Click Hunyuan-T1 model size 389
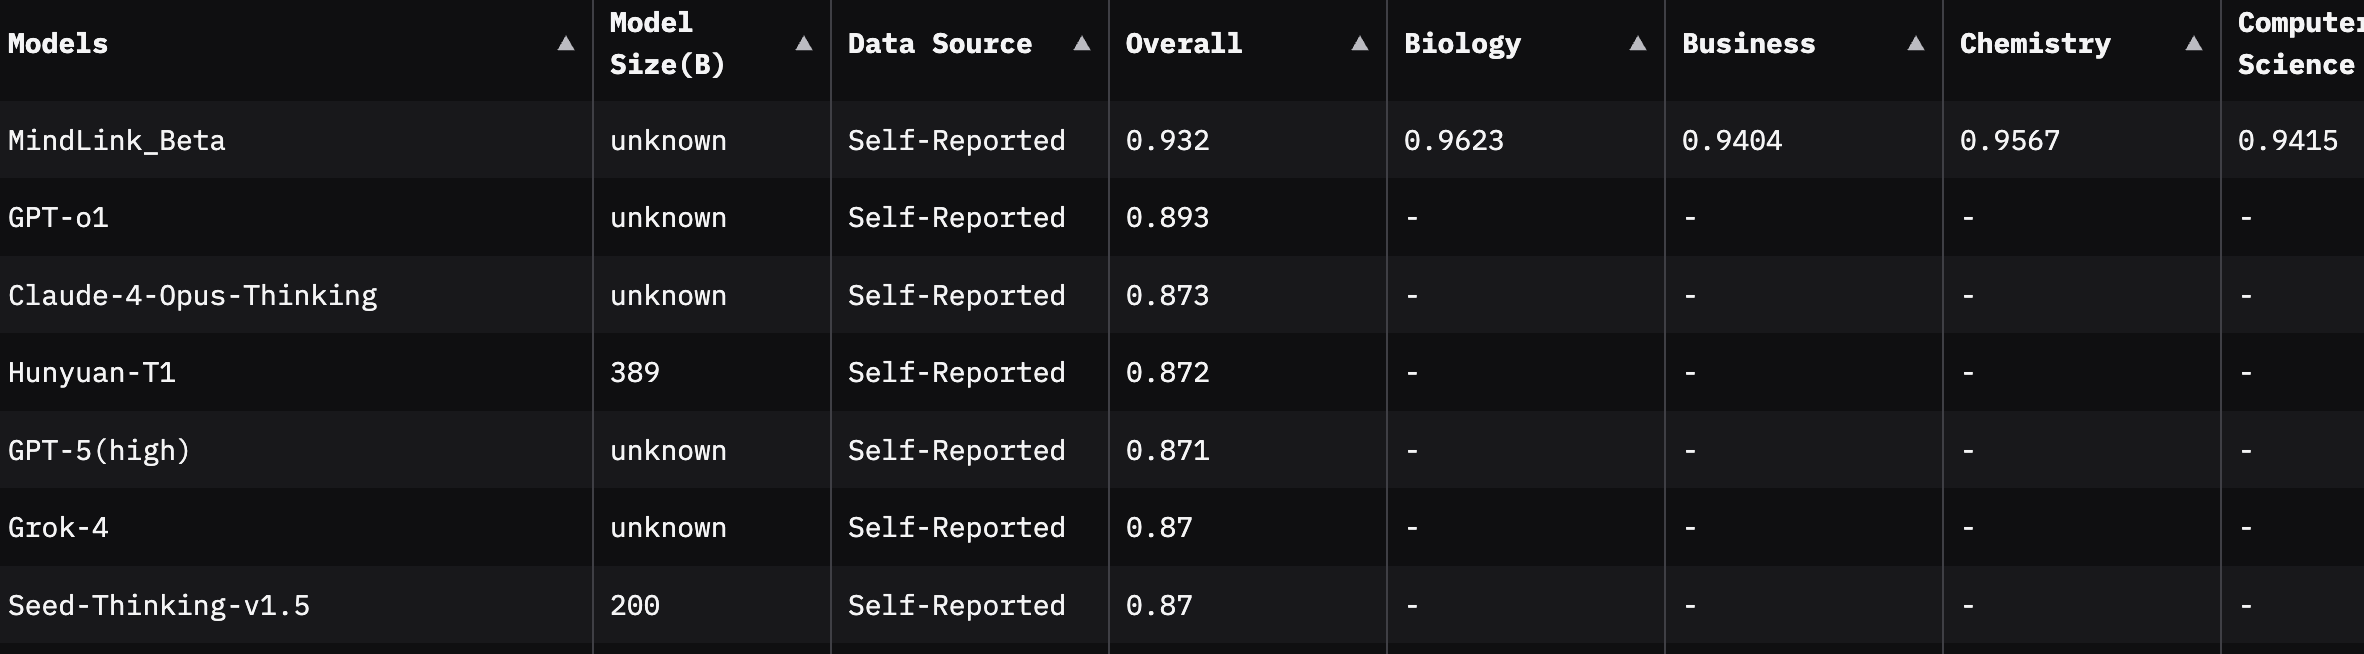This screenshot has width=2364, height=654. [635, 373]
